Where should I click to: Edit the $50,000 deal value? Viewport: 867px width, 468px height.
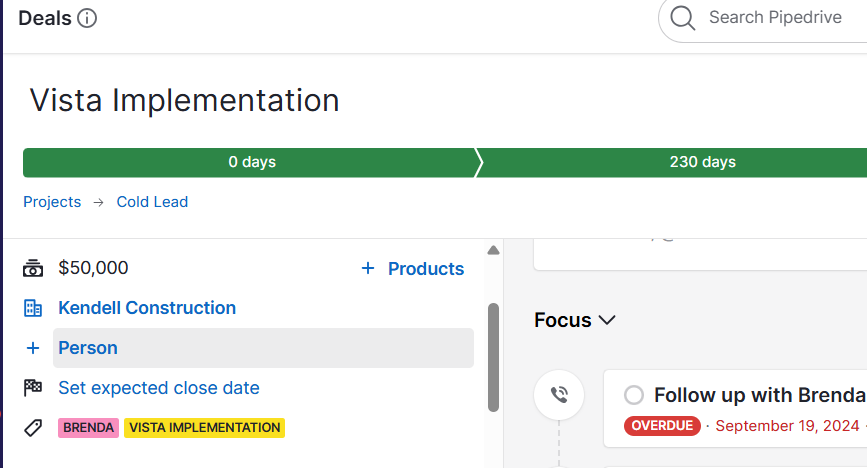pyautogui.click(x=93, y=268)
